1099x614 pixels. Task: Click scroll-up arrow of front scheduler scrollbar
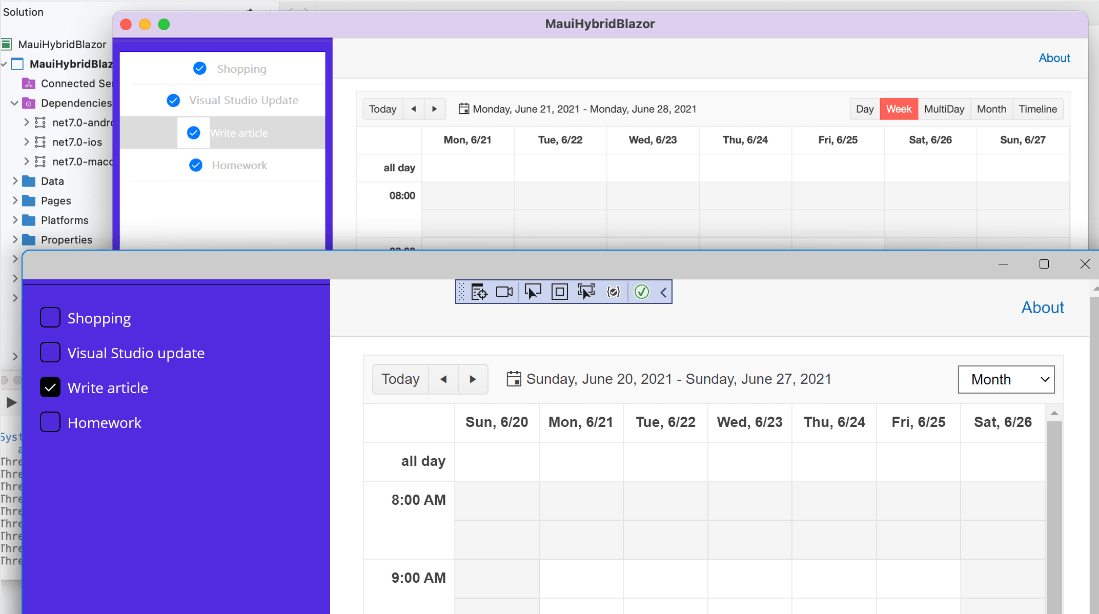coord(1054,413)
